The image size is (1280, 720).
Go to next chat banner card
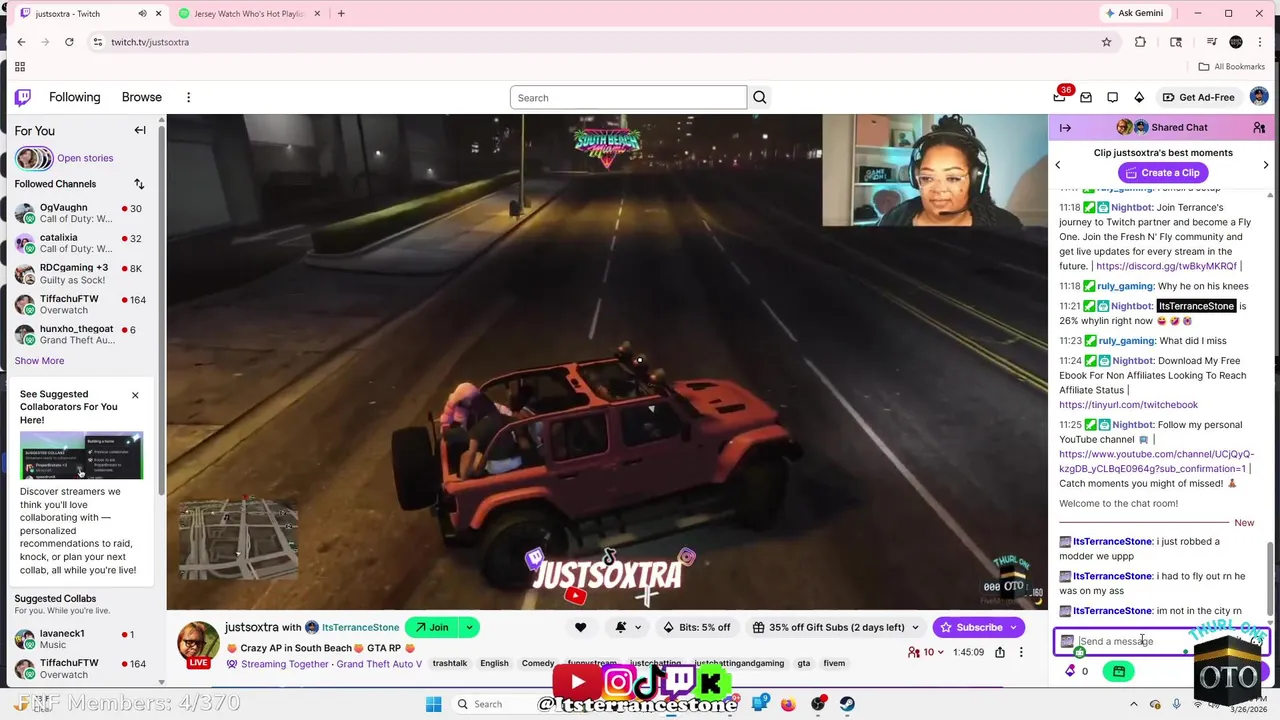pyautogui.click(x=1266, y=164)
